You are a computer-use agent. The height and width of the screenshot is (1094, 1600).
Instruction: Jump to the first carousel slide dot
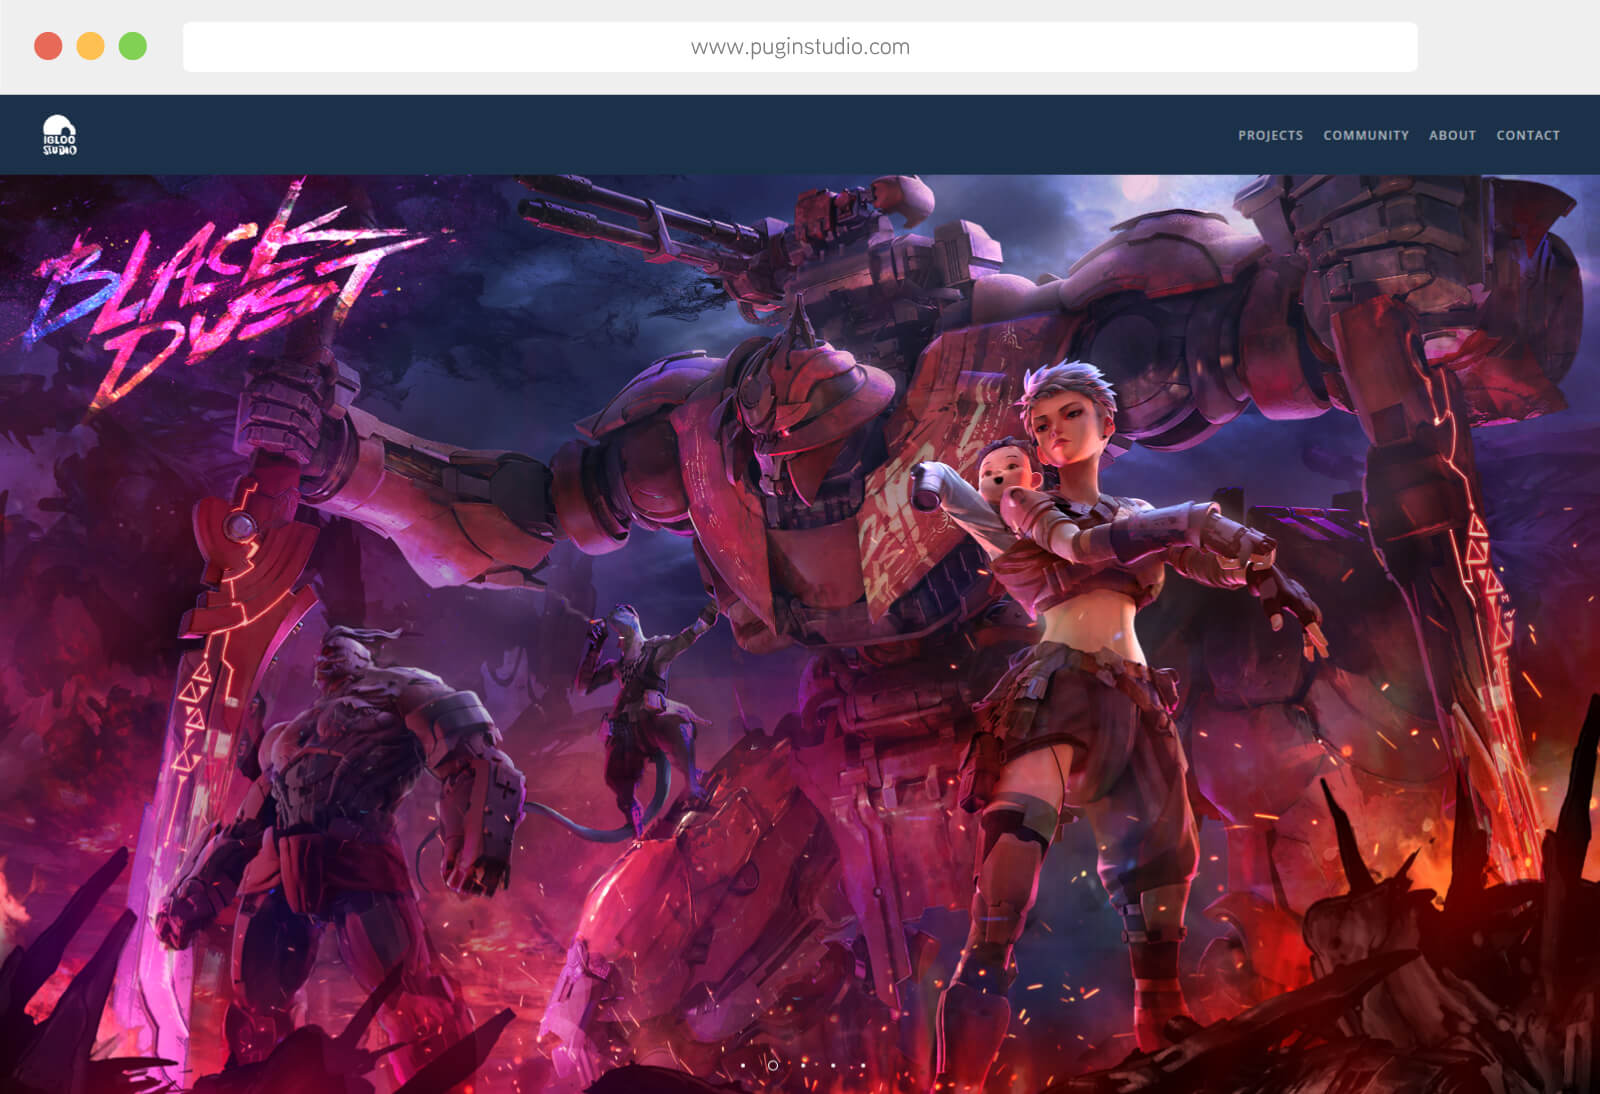pos(743,1065)
